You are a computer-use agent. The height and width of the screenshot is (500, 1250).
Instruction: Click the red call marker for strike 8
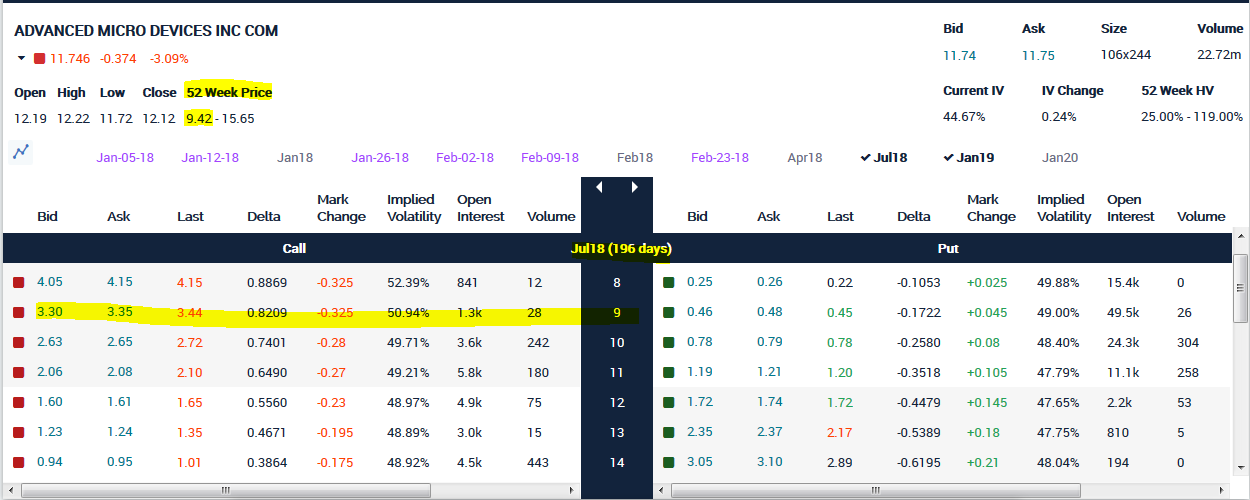19,283
